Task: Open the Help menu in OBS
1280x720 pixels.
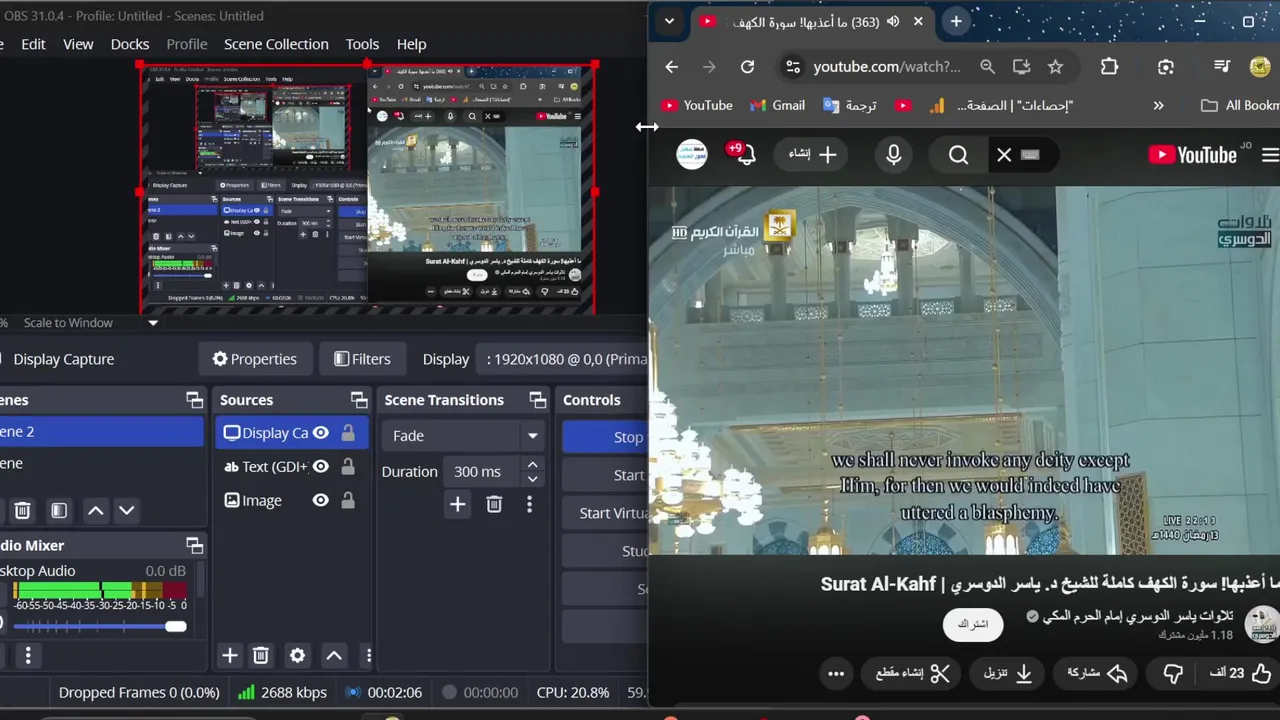Action: [411, 44]
